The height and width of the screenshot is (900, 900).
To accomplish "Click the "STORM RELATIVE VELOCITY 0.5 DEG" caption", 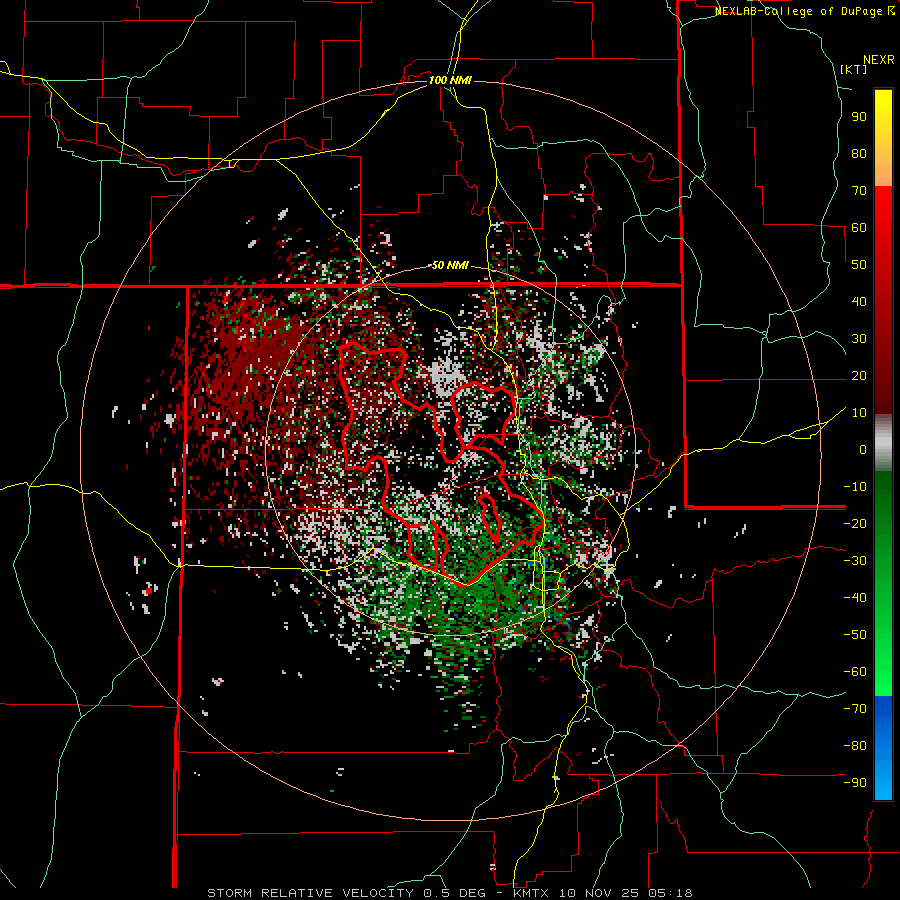I will tap(346, 893).
